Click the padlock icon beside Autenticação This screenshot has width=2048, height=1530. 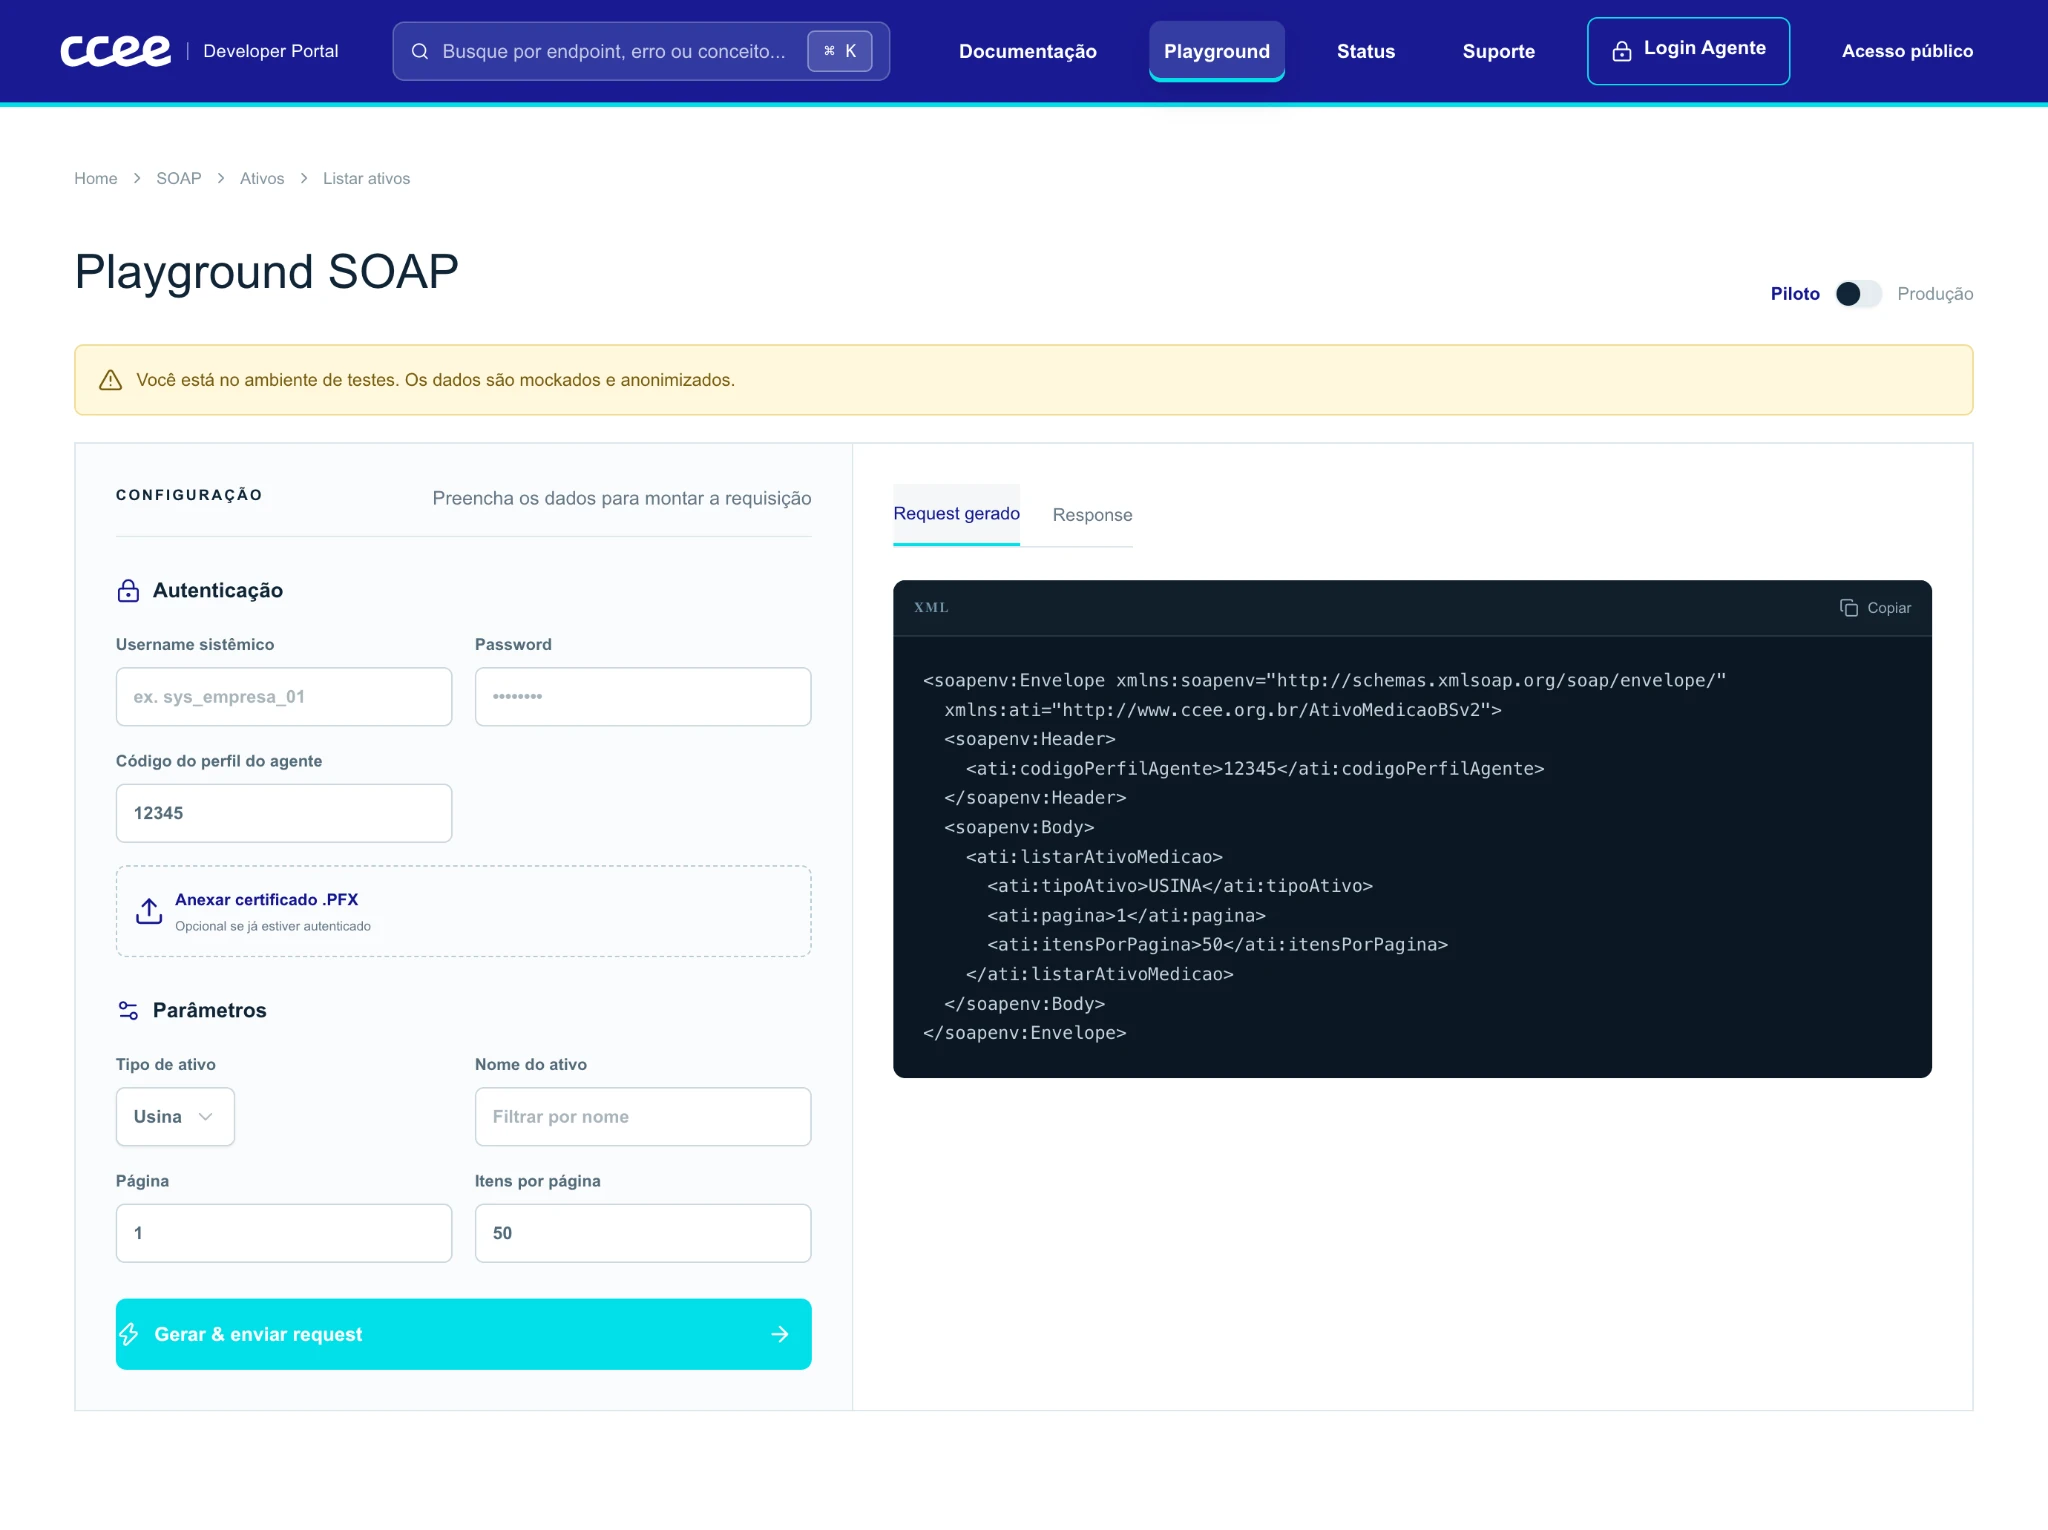point(128,591)
